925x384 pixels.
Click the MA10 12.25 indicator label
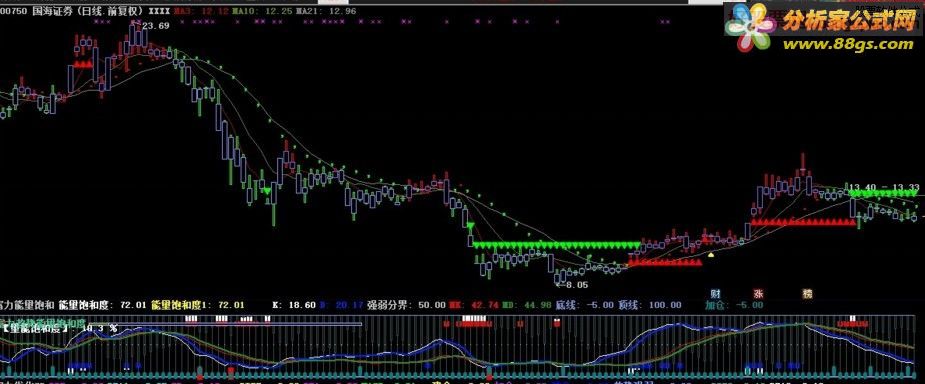[x=261, y=11]
